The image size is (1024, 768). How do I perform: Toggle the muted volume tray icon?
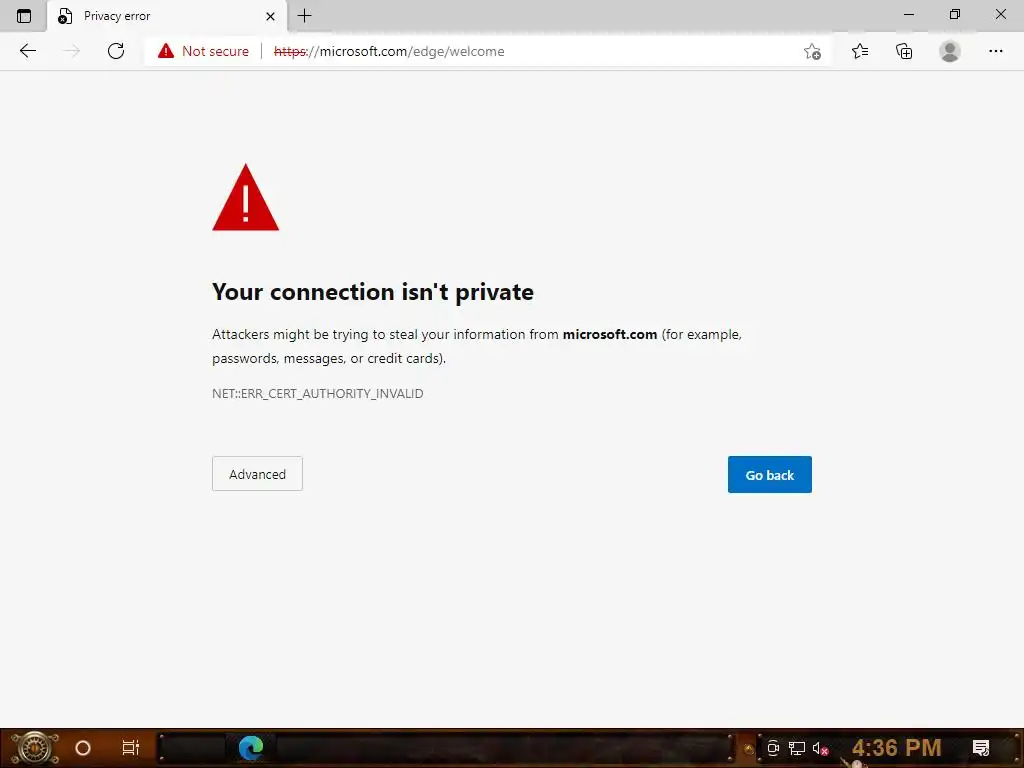click(x=820, y=748)
